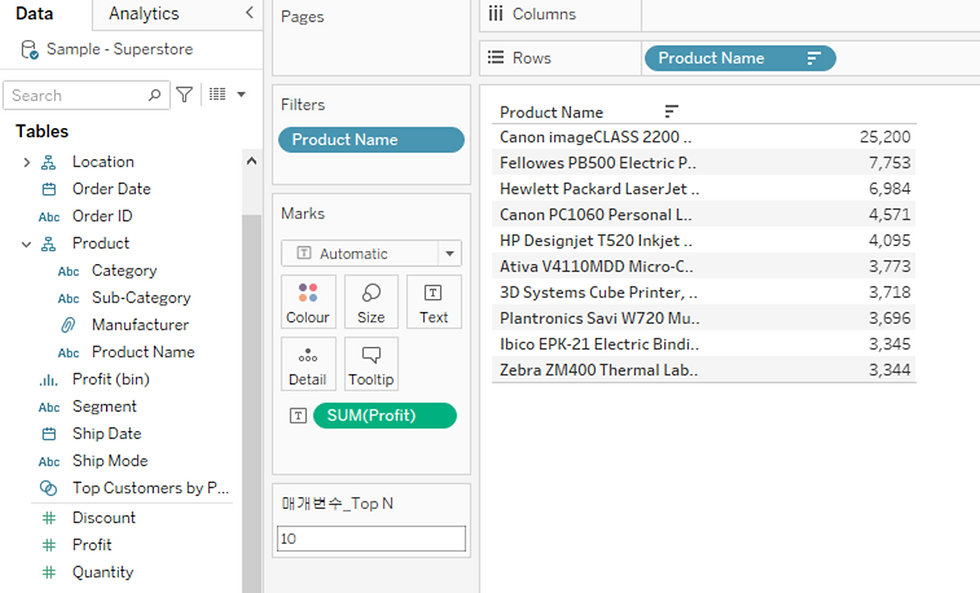Switch to the Analytics tab

(x=144, y=14)
